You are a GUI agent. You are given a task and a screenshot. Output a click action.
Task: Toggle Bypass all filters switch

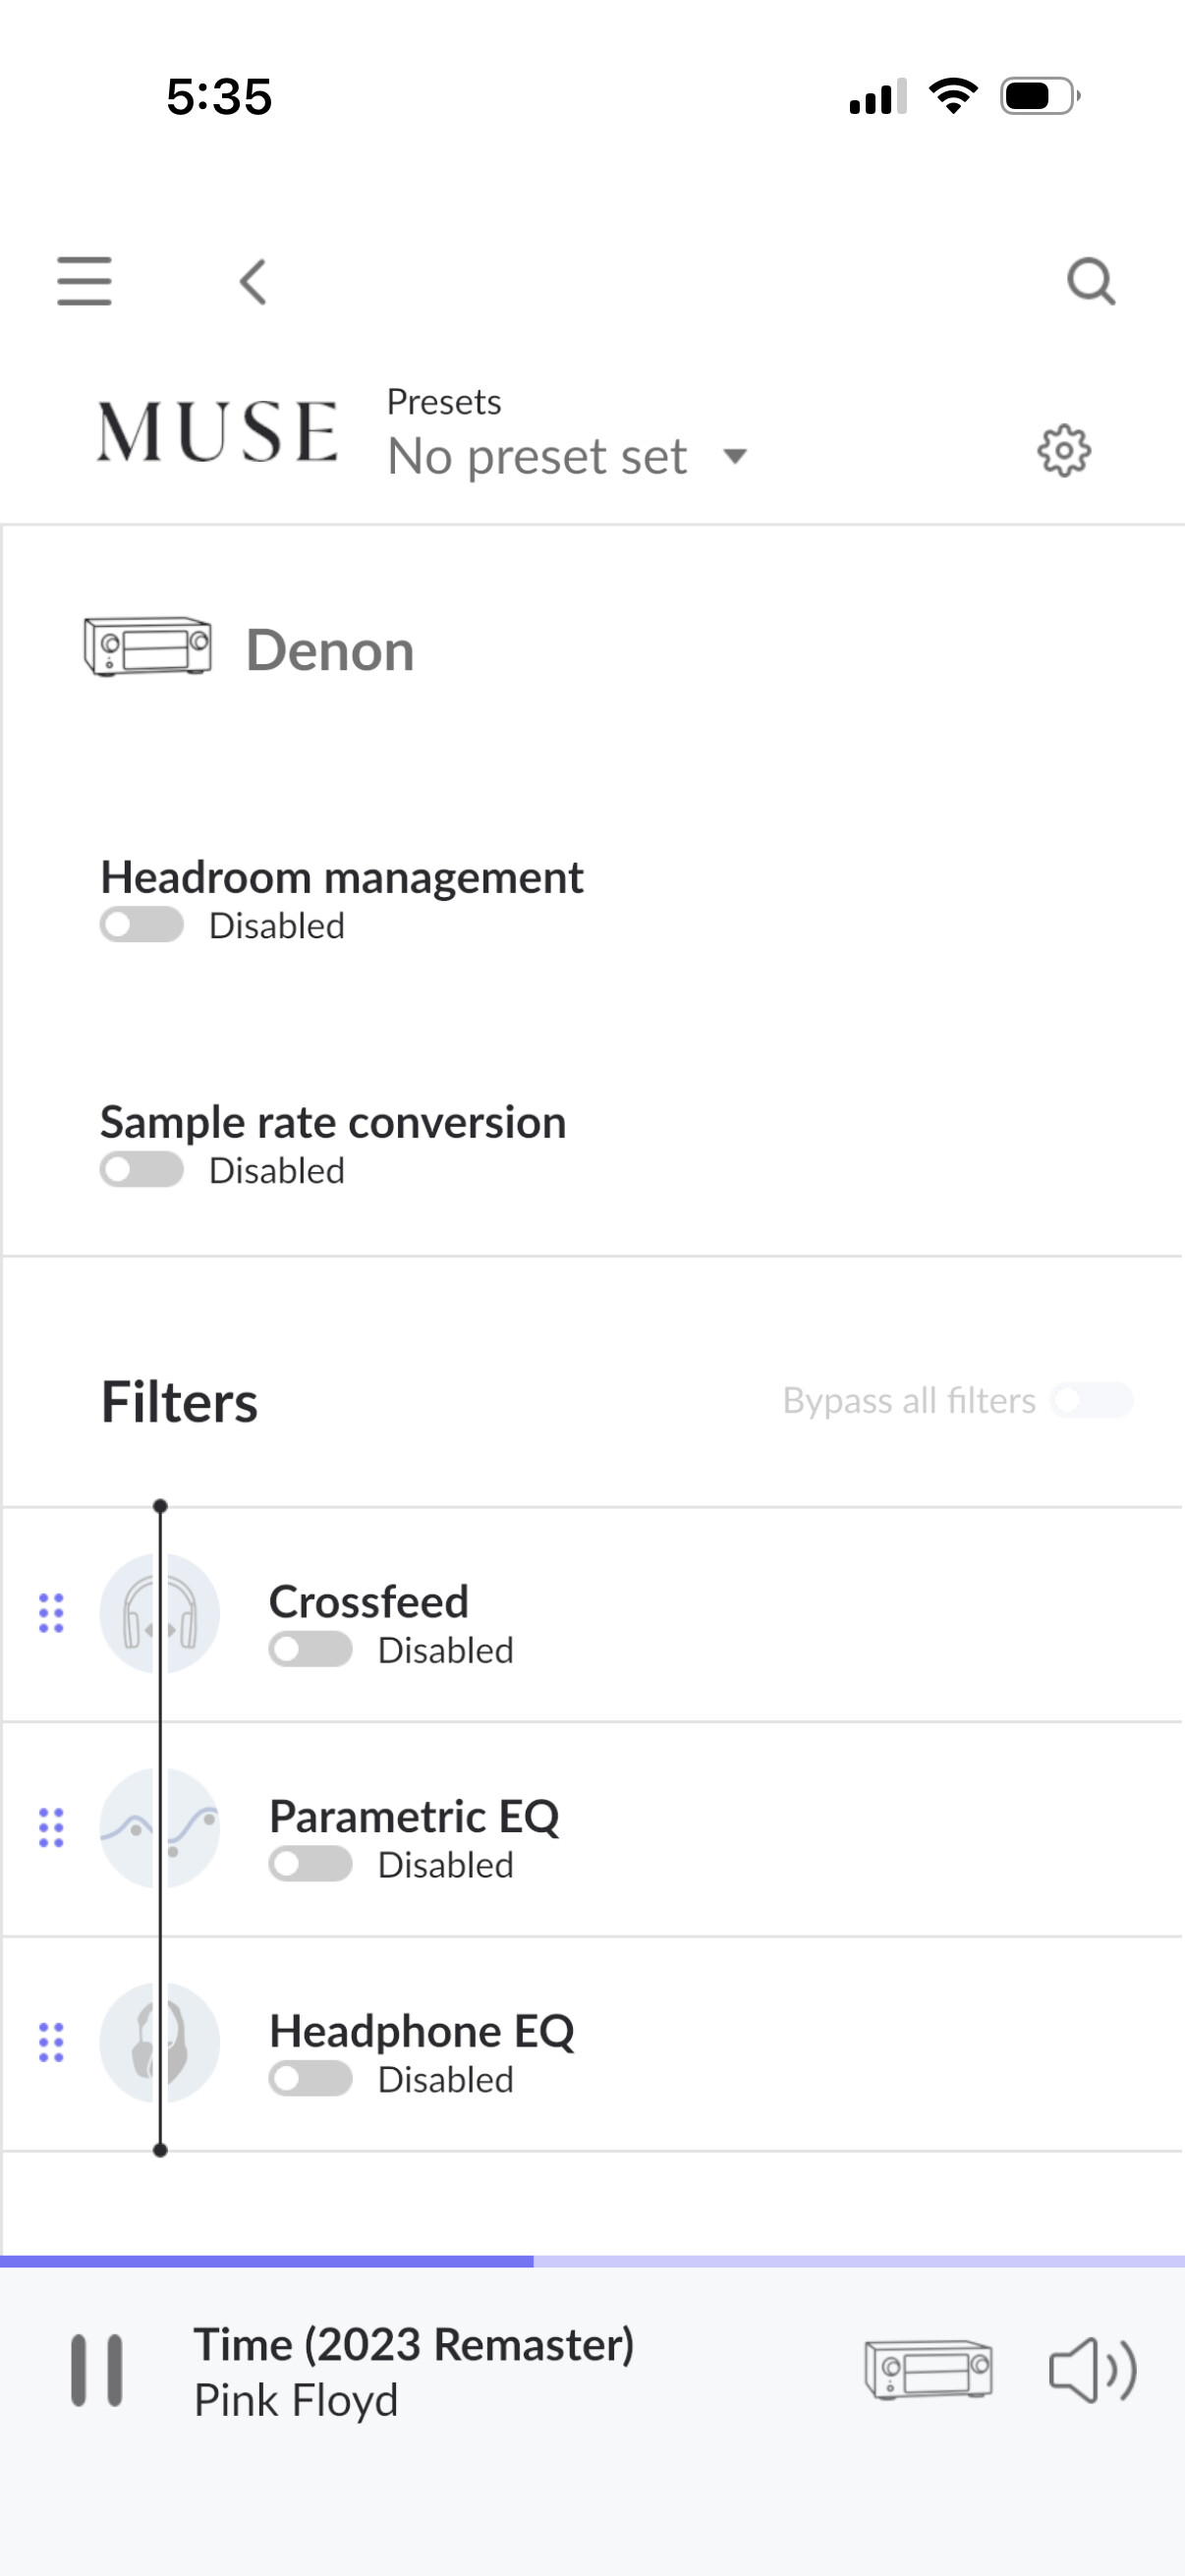pyautogui.click(x=1091, y=1400)
